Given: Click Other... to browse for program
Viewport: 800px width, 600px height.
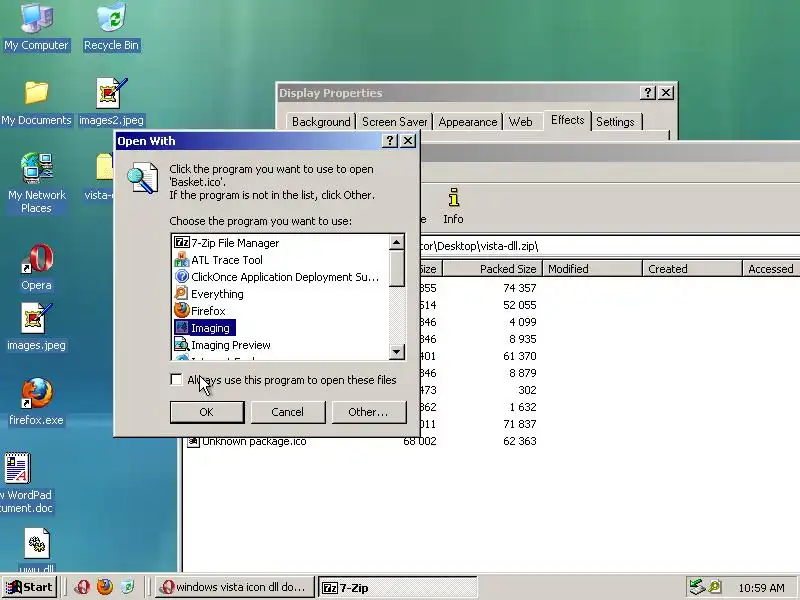Looking at the screenshot, I should (x=368, y=412).
